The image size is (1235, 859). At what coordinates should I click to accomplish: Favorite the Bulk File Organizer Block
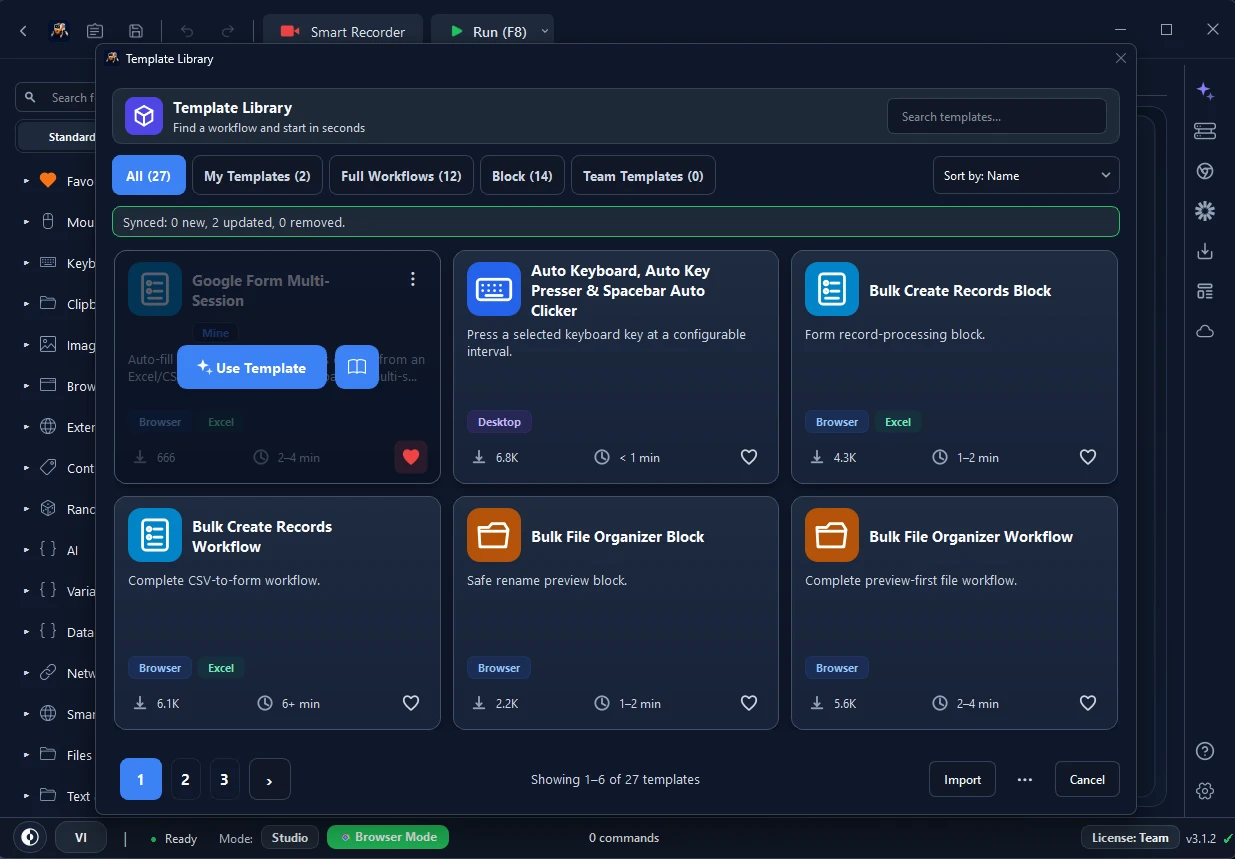pyautogui.click(x=749, y=703)
